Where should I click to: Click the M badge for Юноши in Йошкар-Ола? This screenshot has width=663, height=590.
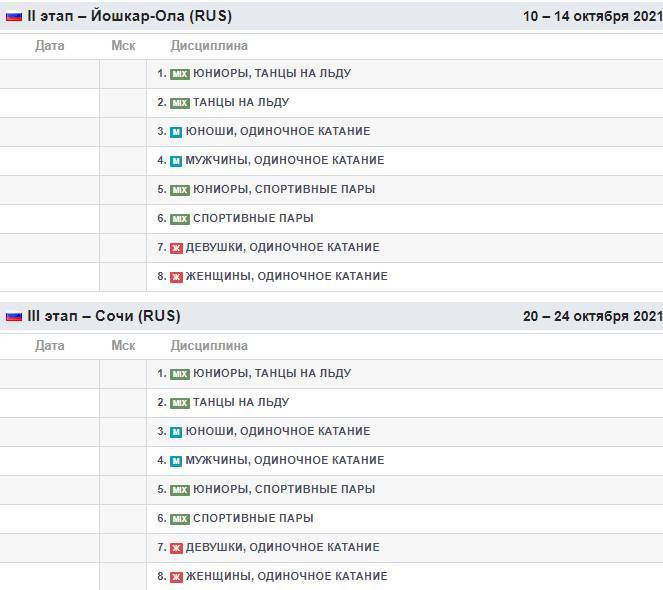pyautogui.click(x=176, y=132)
